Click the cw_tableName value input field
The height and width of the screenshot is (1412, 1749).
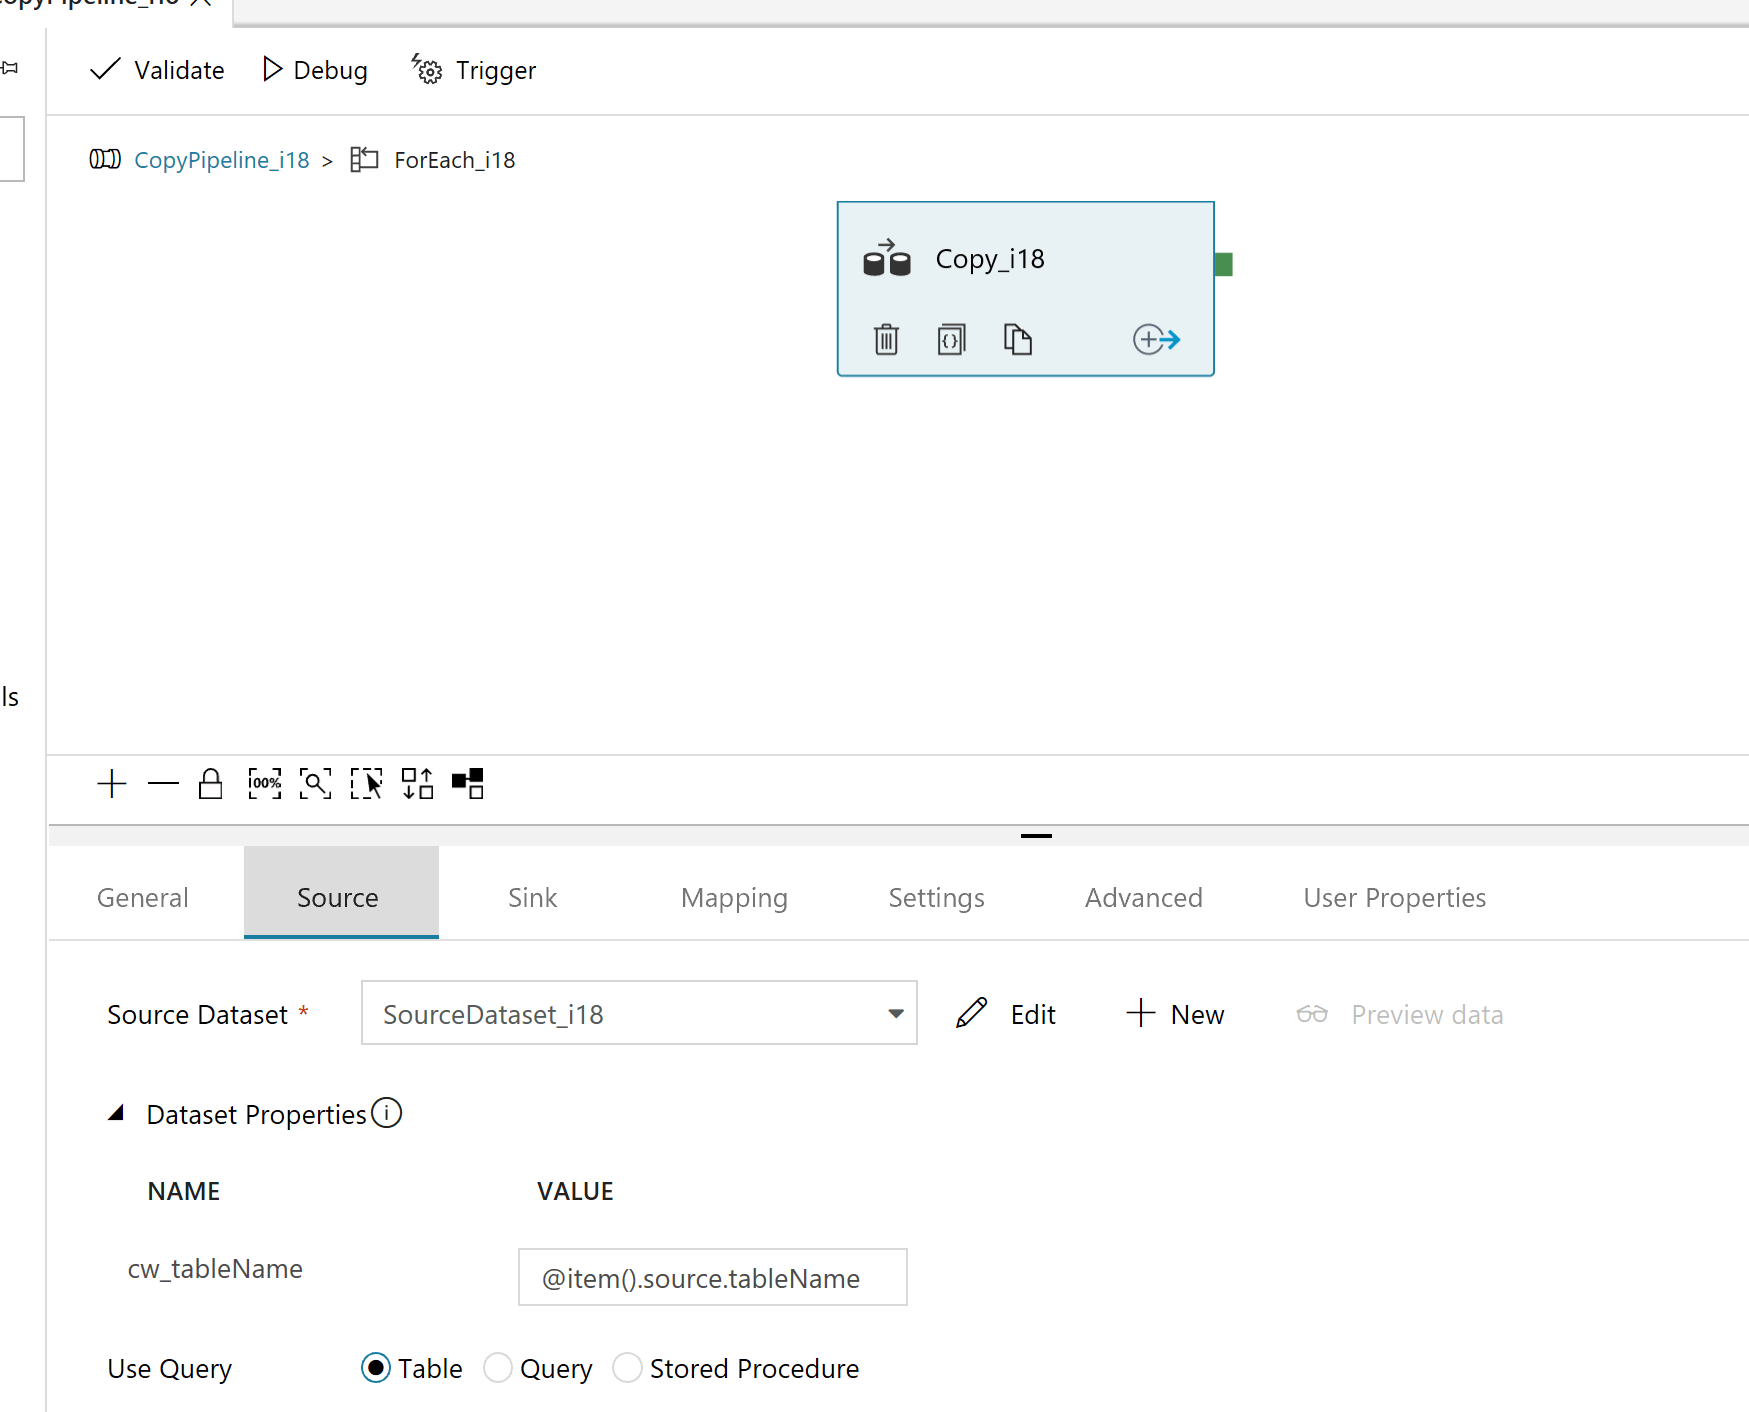[x=712, y=1277]
